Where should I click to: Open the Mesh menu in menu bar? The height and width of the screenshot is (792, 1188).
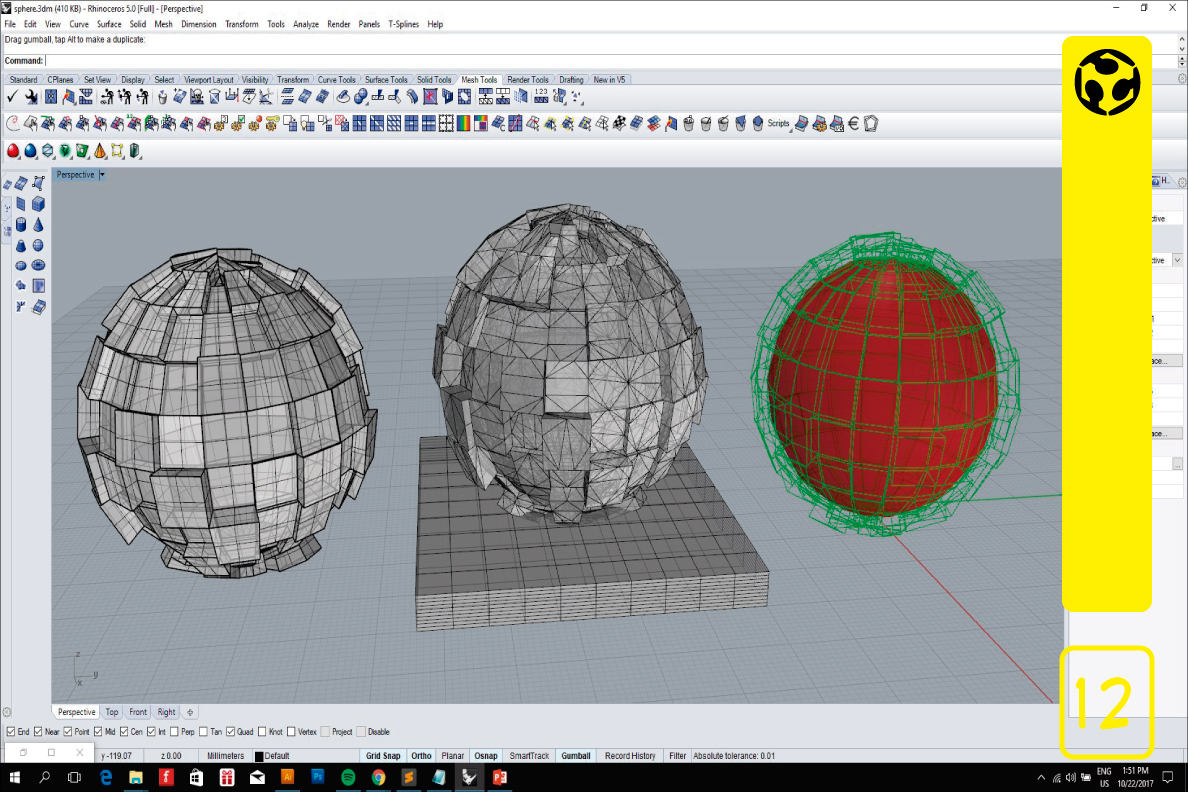pyautogui.click(x=163, y=24)
